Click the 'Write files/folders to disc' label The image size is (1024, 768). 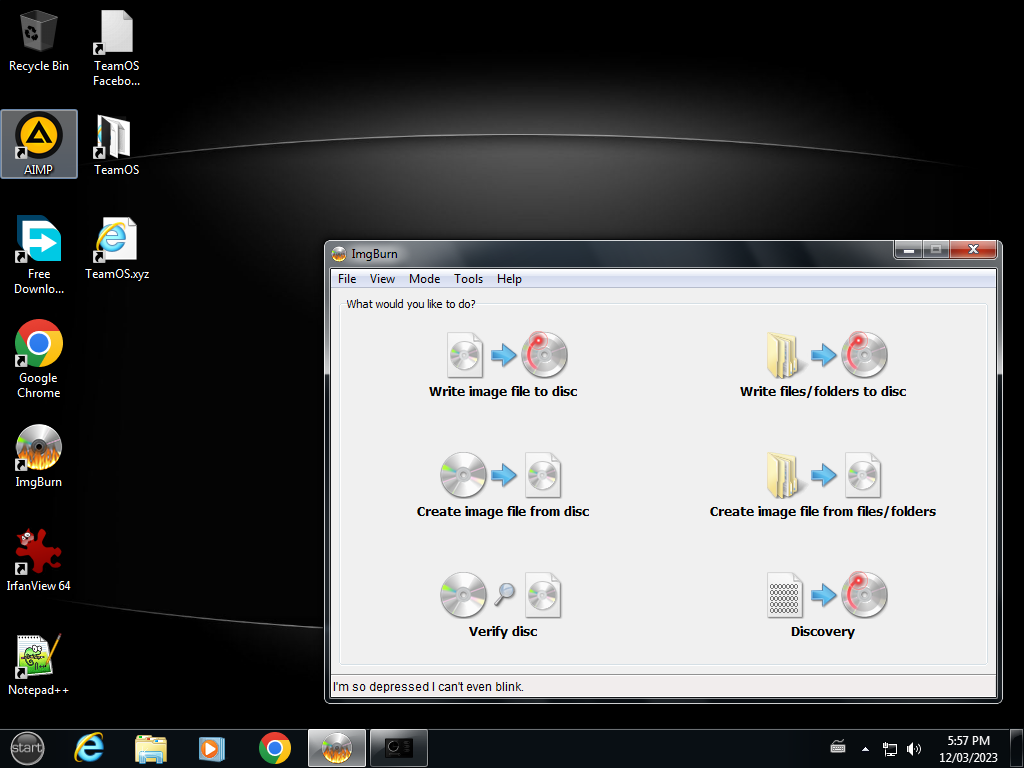pyautogui.click(x=823, y=391)
